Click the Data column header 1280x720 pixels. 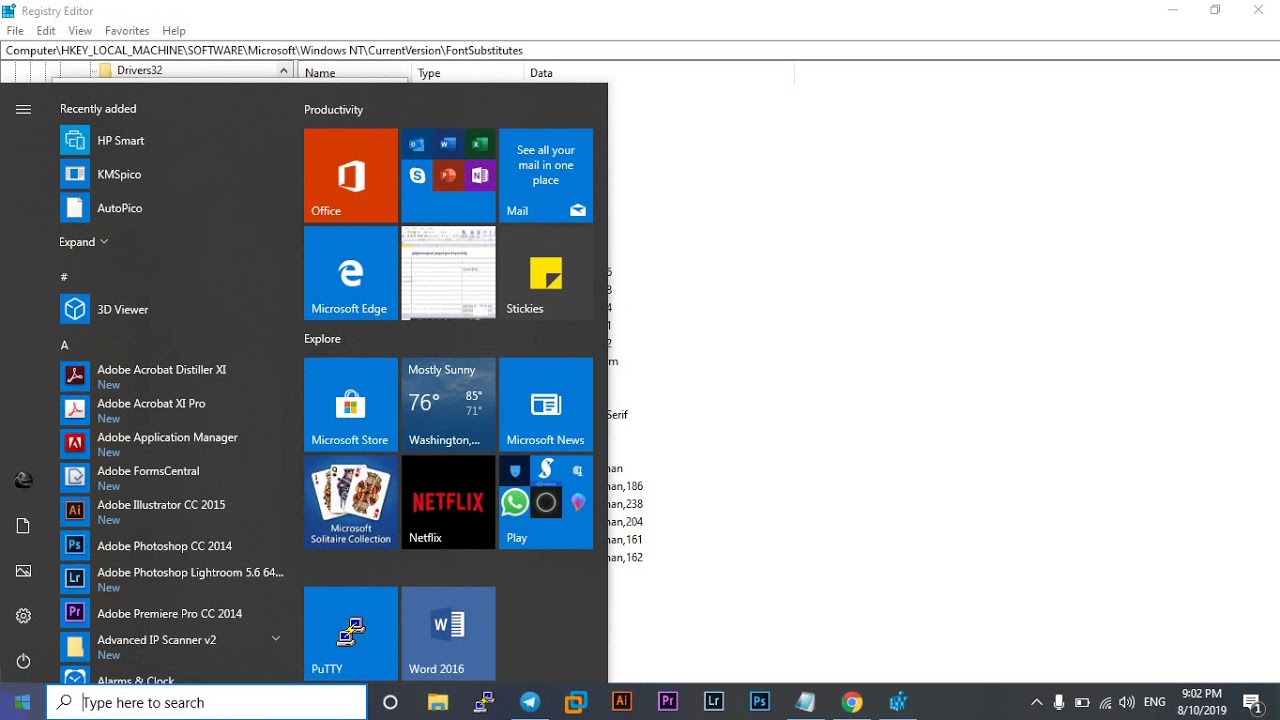pos(658,73)
